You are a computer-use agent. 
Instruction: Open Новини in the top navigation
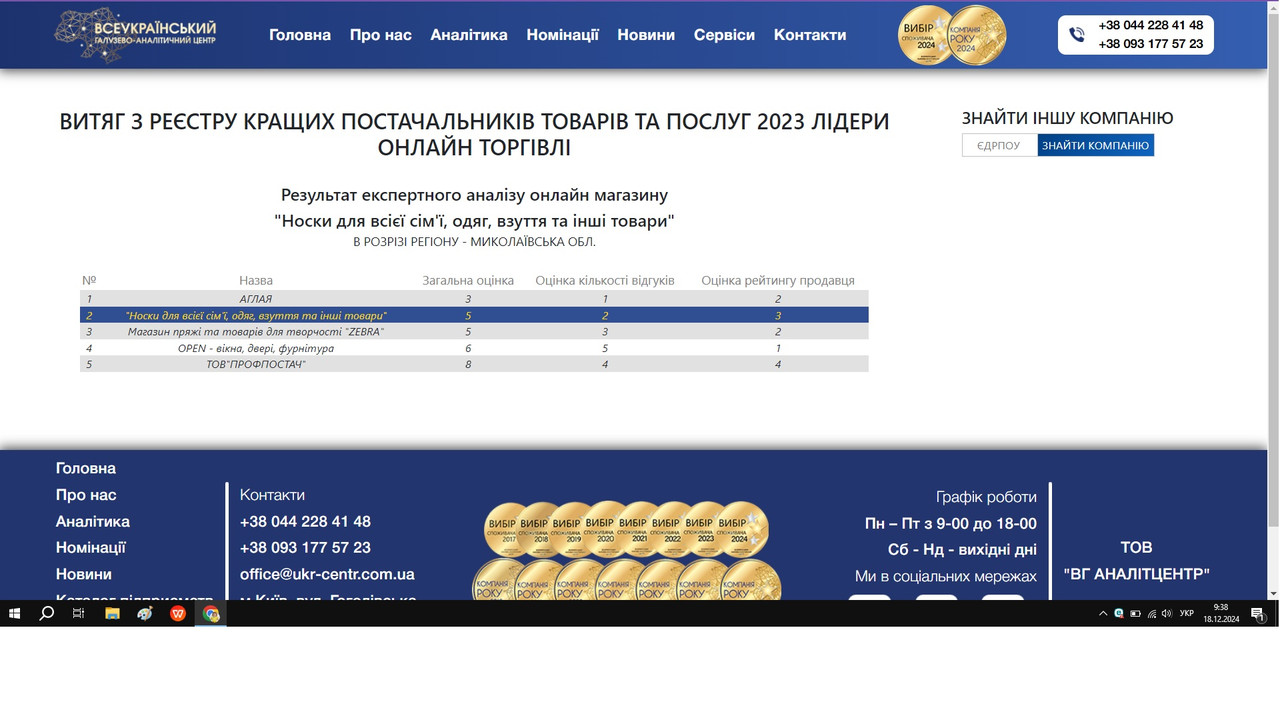pyautogui.click(x=646, y=35)
